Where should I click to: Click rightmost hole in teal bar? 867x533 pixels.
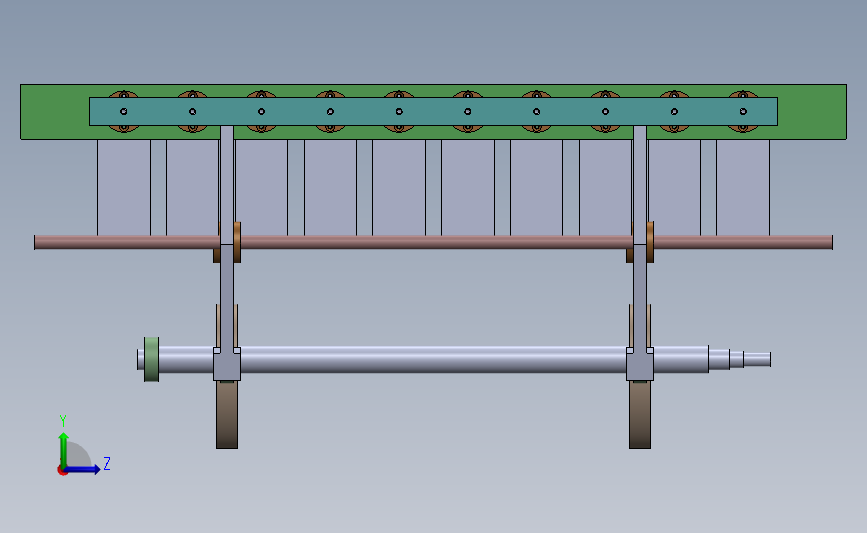click(743, 112)
